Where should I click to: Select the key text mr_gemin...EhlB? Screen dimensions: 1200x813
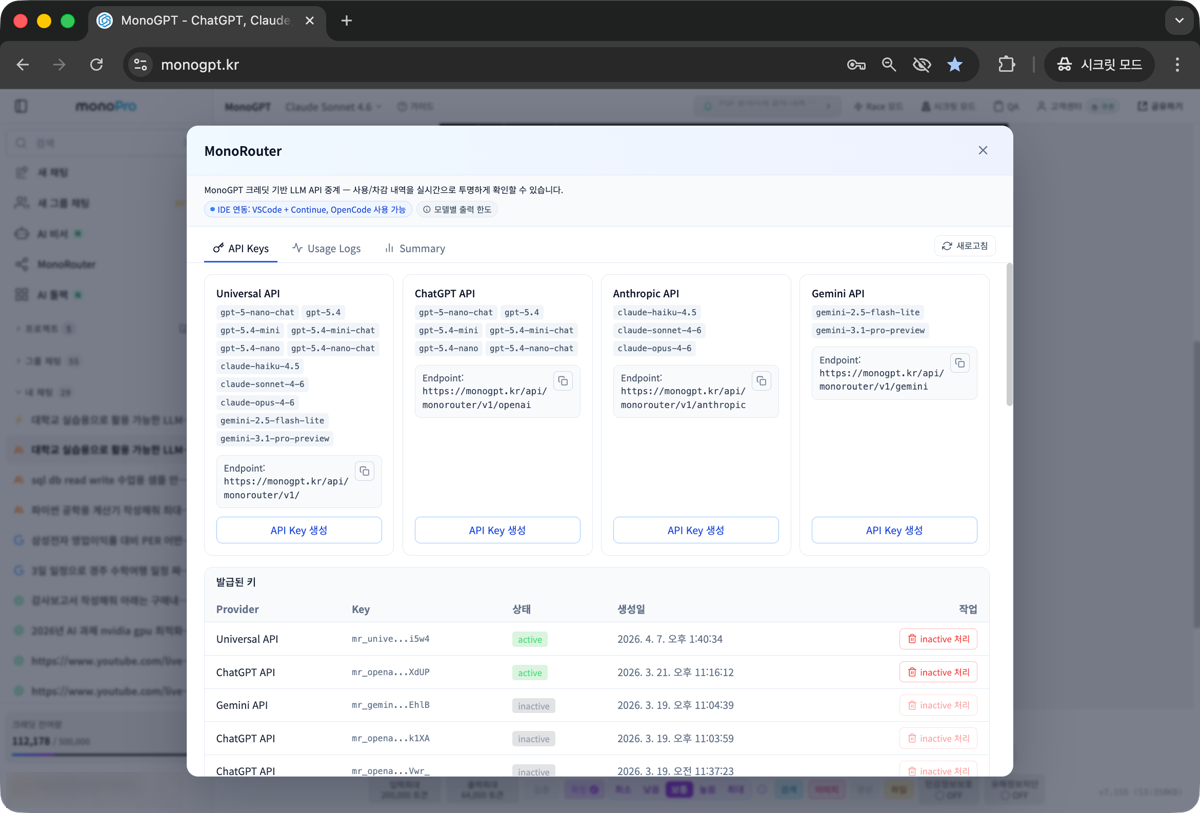pyautogui.click(x=391, y=706)
